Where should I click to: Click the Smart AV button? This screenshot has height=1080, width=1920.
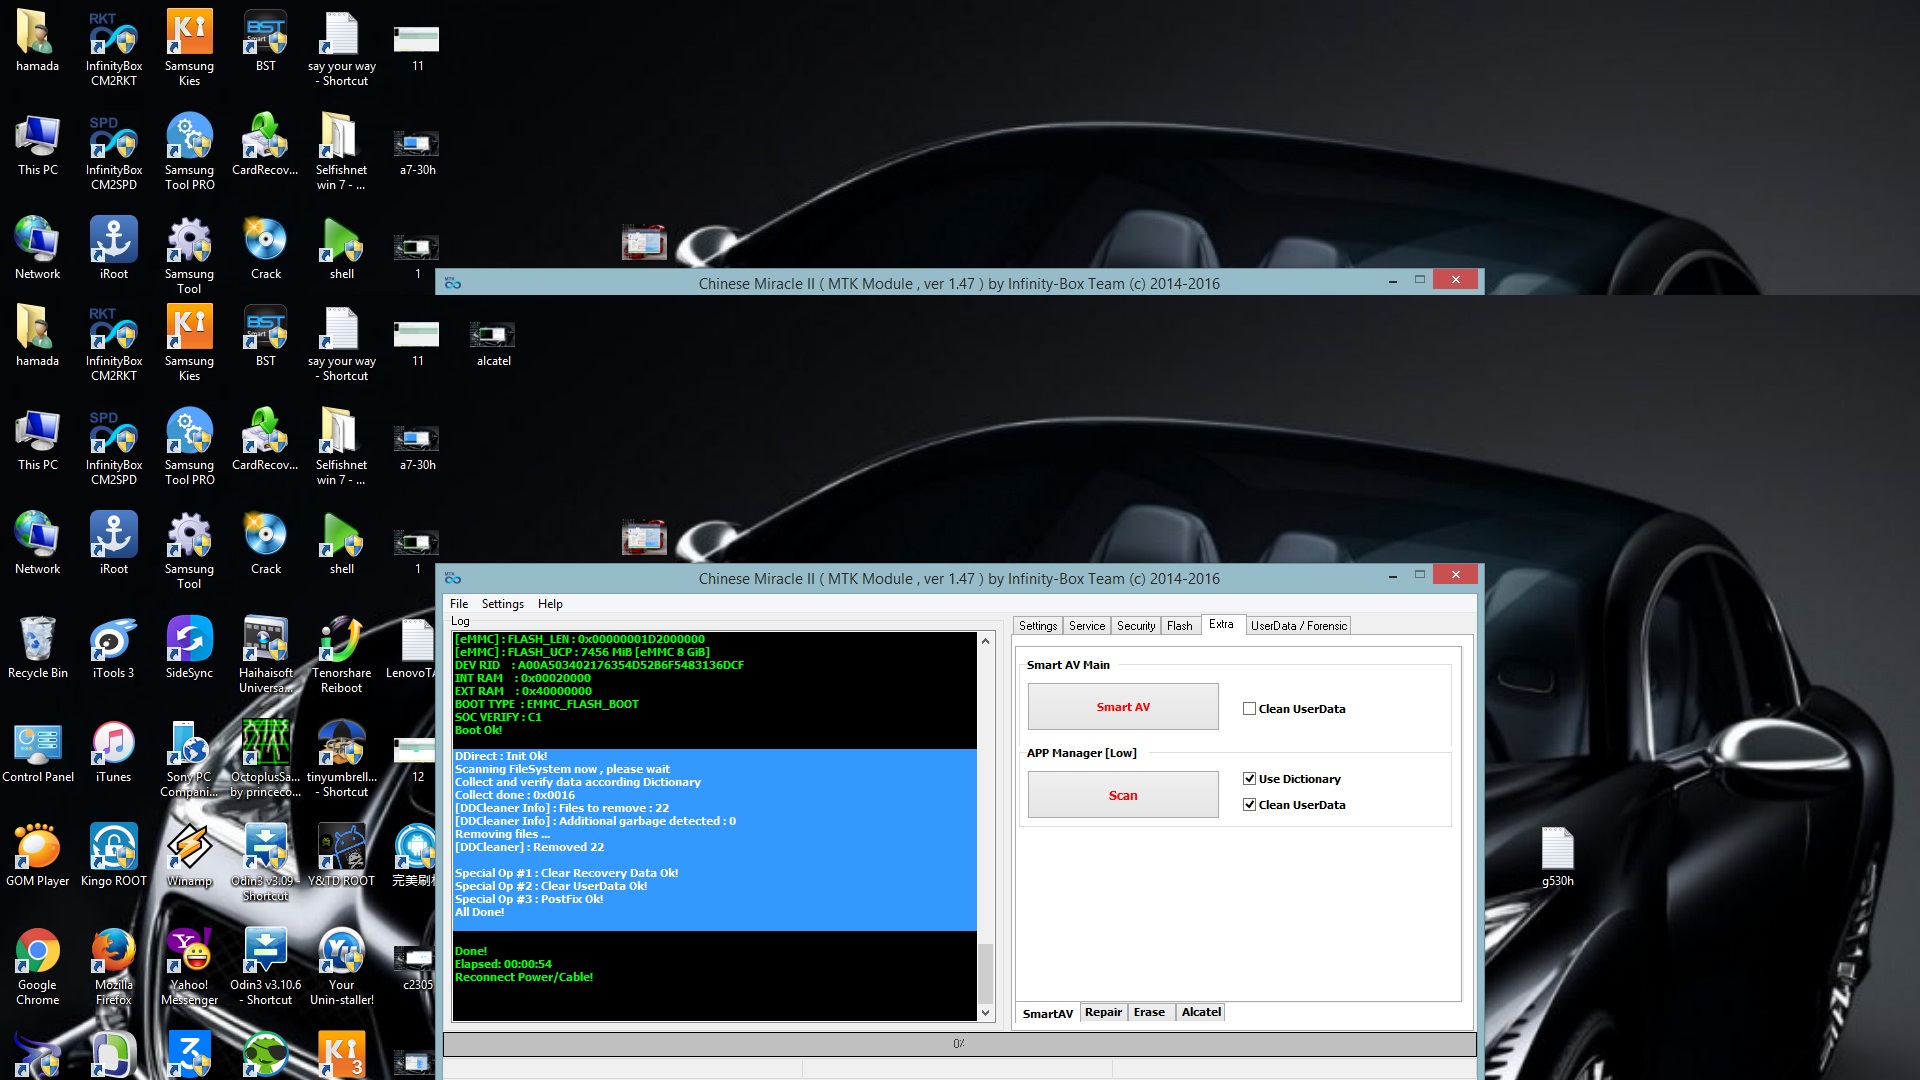[x=1123, y=707]
